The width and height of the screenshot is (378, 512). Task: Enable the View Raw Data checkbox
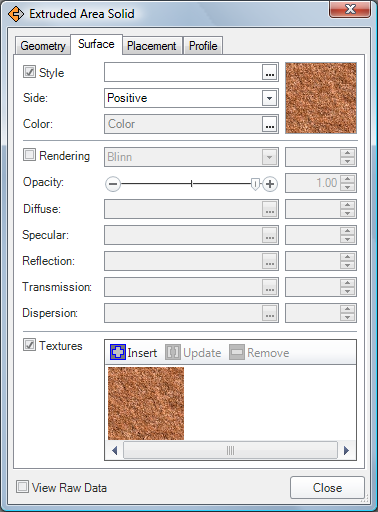point(22,487)
